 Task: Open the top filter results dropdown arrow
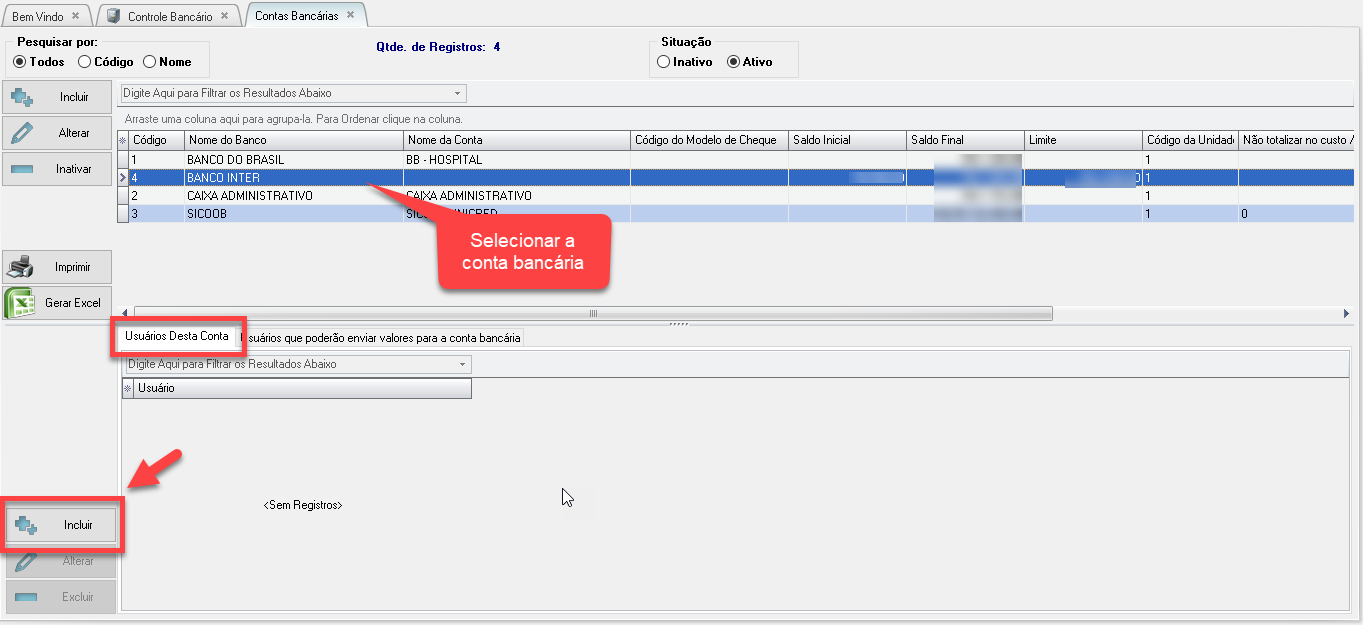click(458, 94)
